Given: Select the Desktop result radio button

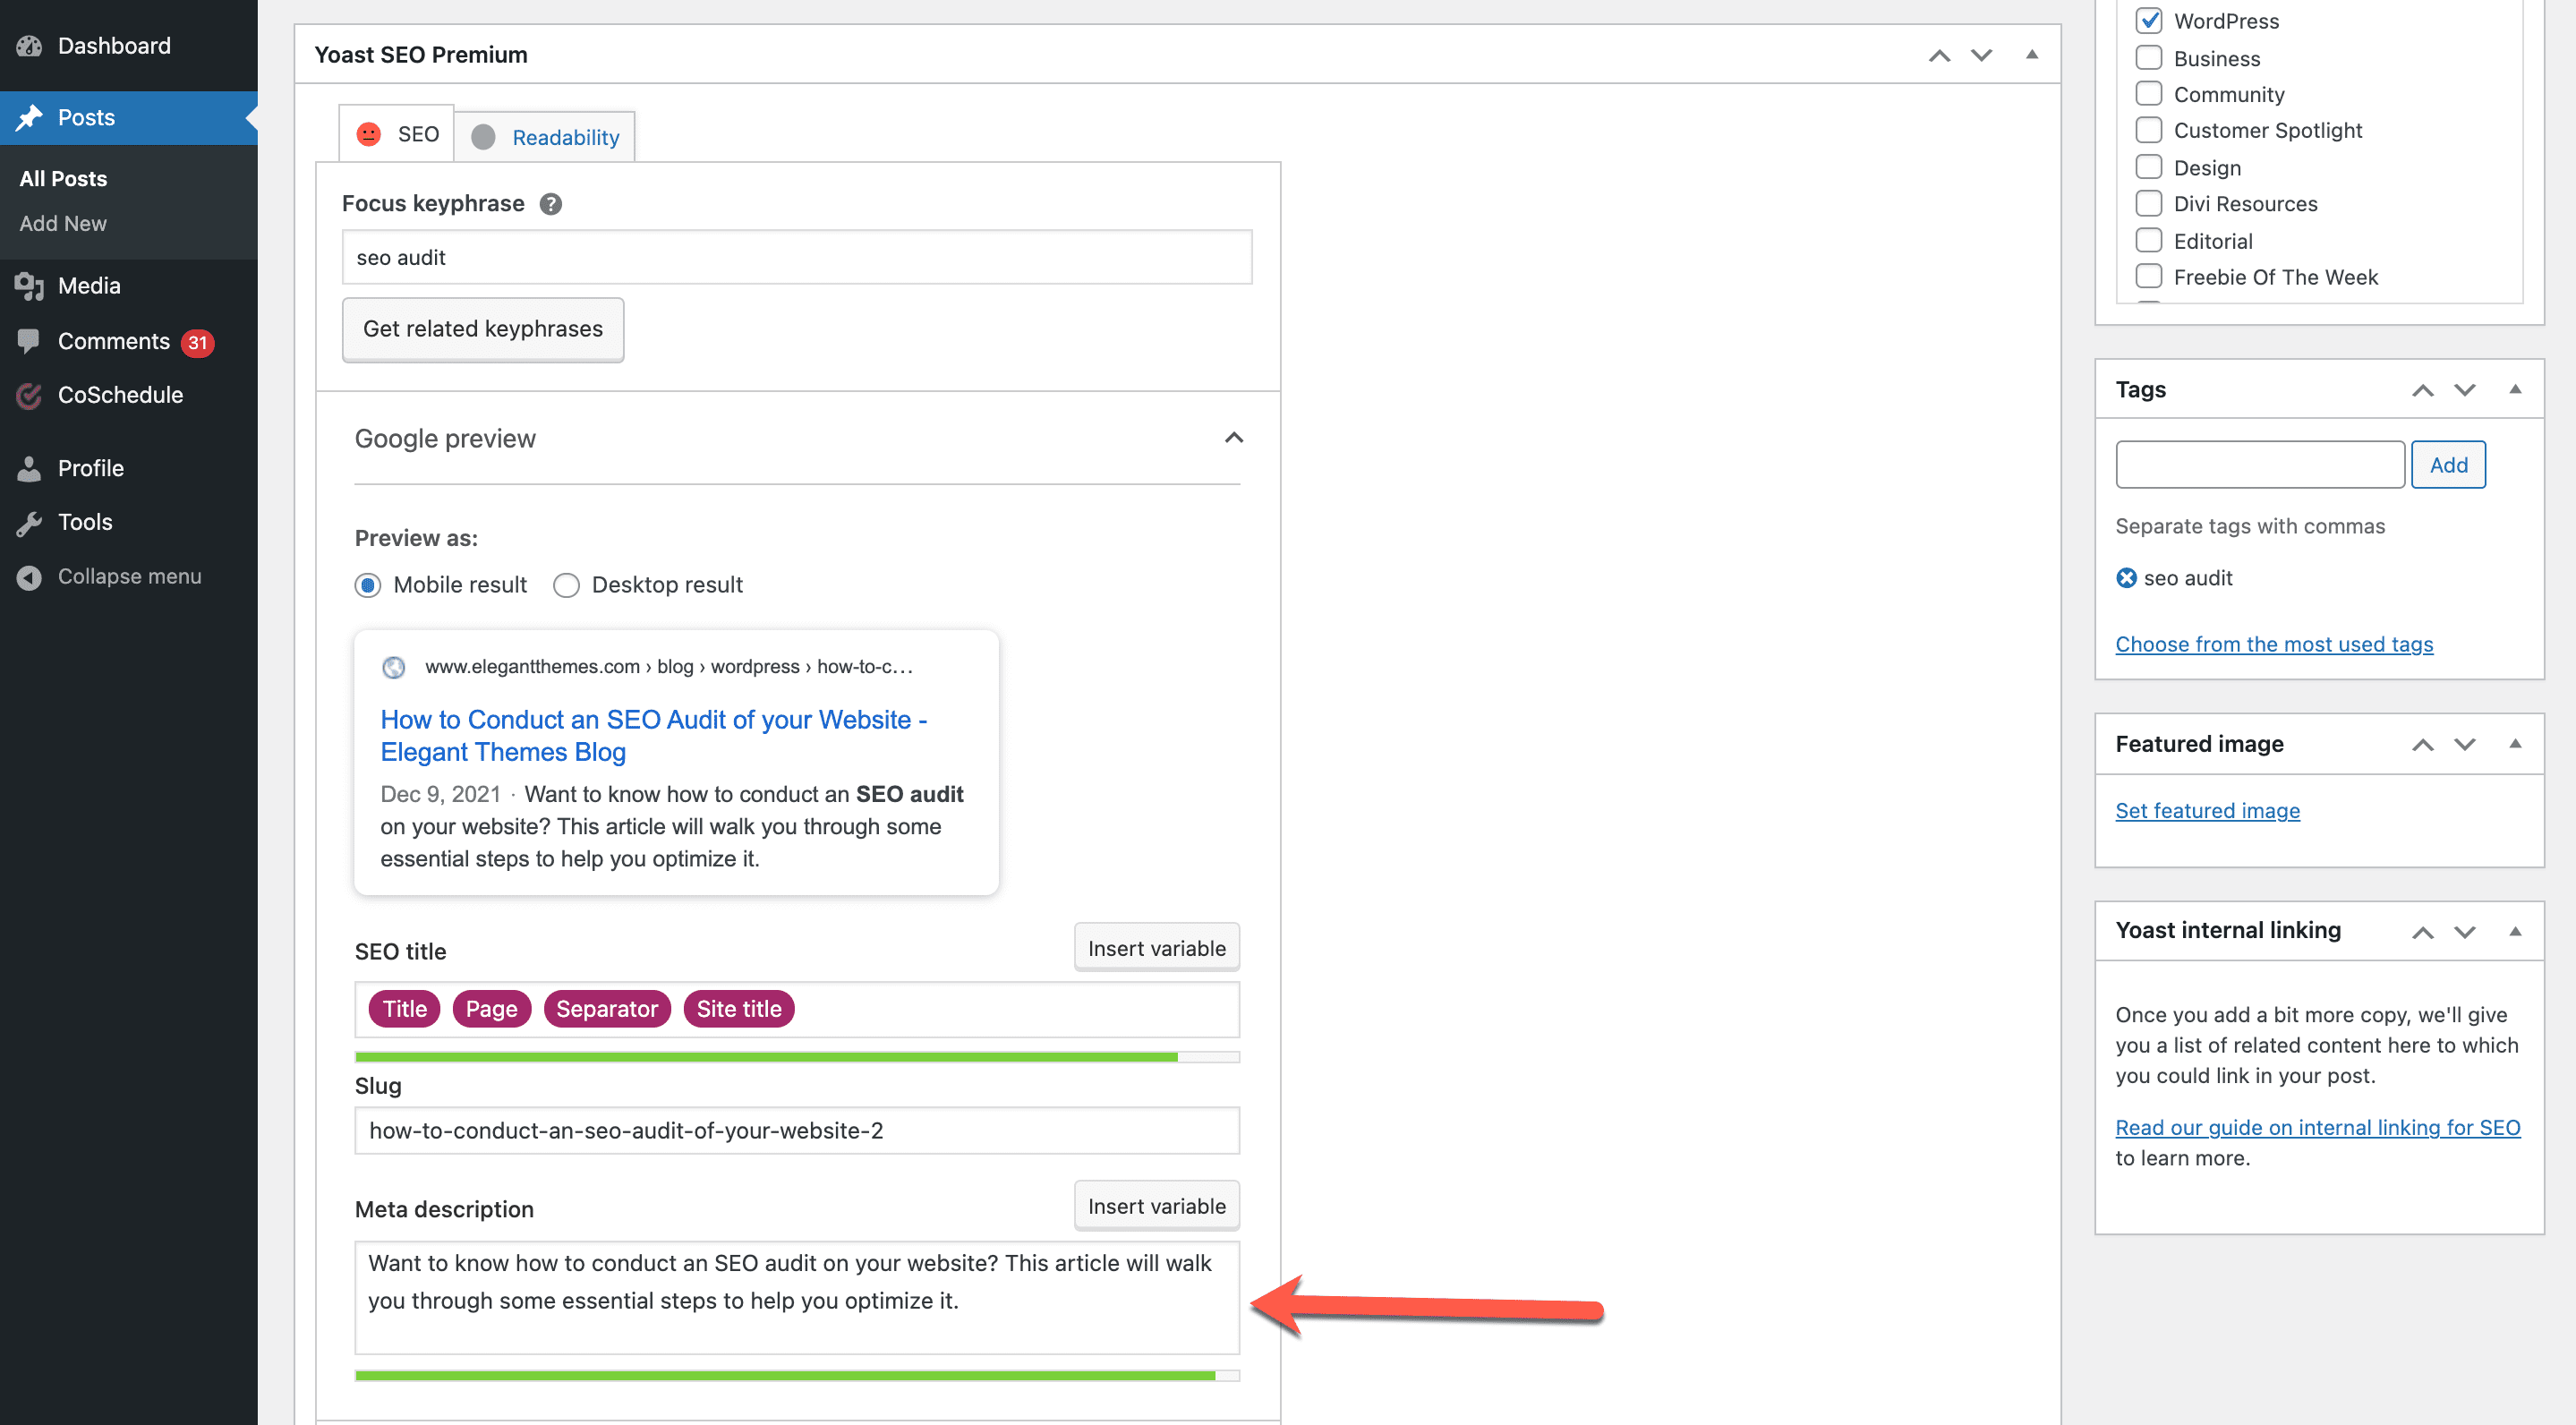Looking at the screenshot, I should click(566, 585).
